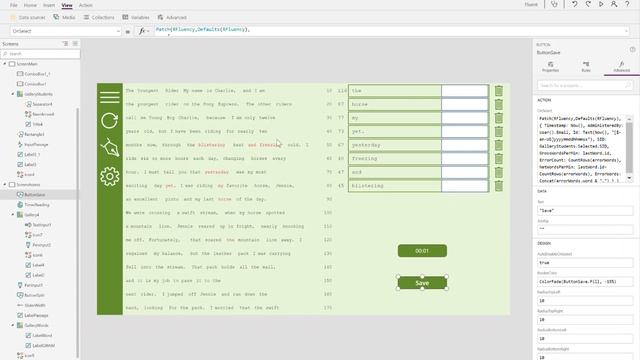Delete the 'yesterday' row using its trash icon

[499, 145]
